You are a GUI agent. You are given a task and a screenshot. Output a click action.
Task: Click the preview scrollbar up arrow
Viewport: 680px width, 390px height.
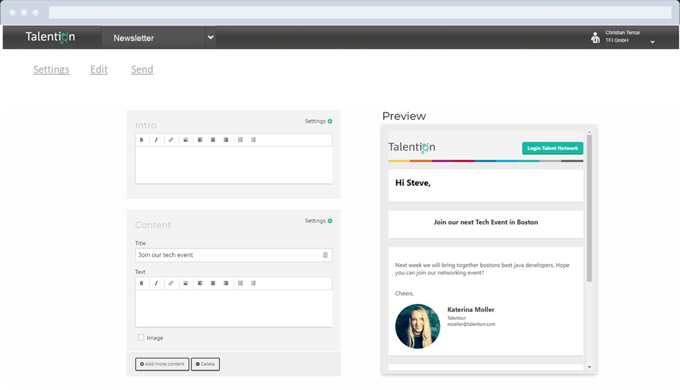589,131
